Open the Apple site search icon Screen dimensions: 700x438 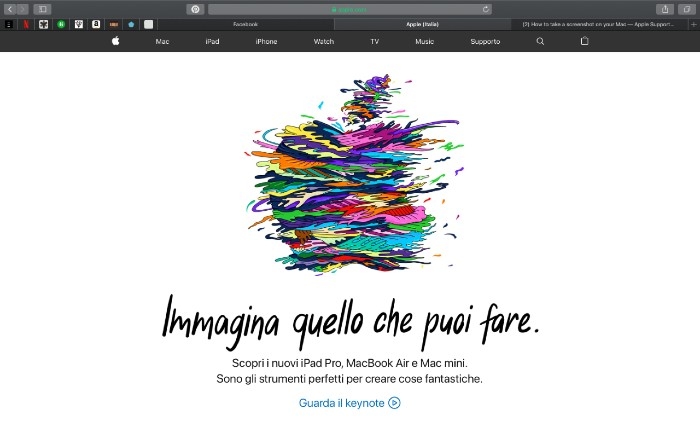click(540, 41)
